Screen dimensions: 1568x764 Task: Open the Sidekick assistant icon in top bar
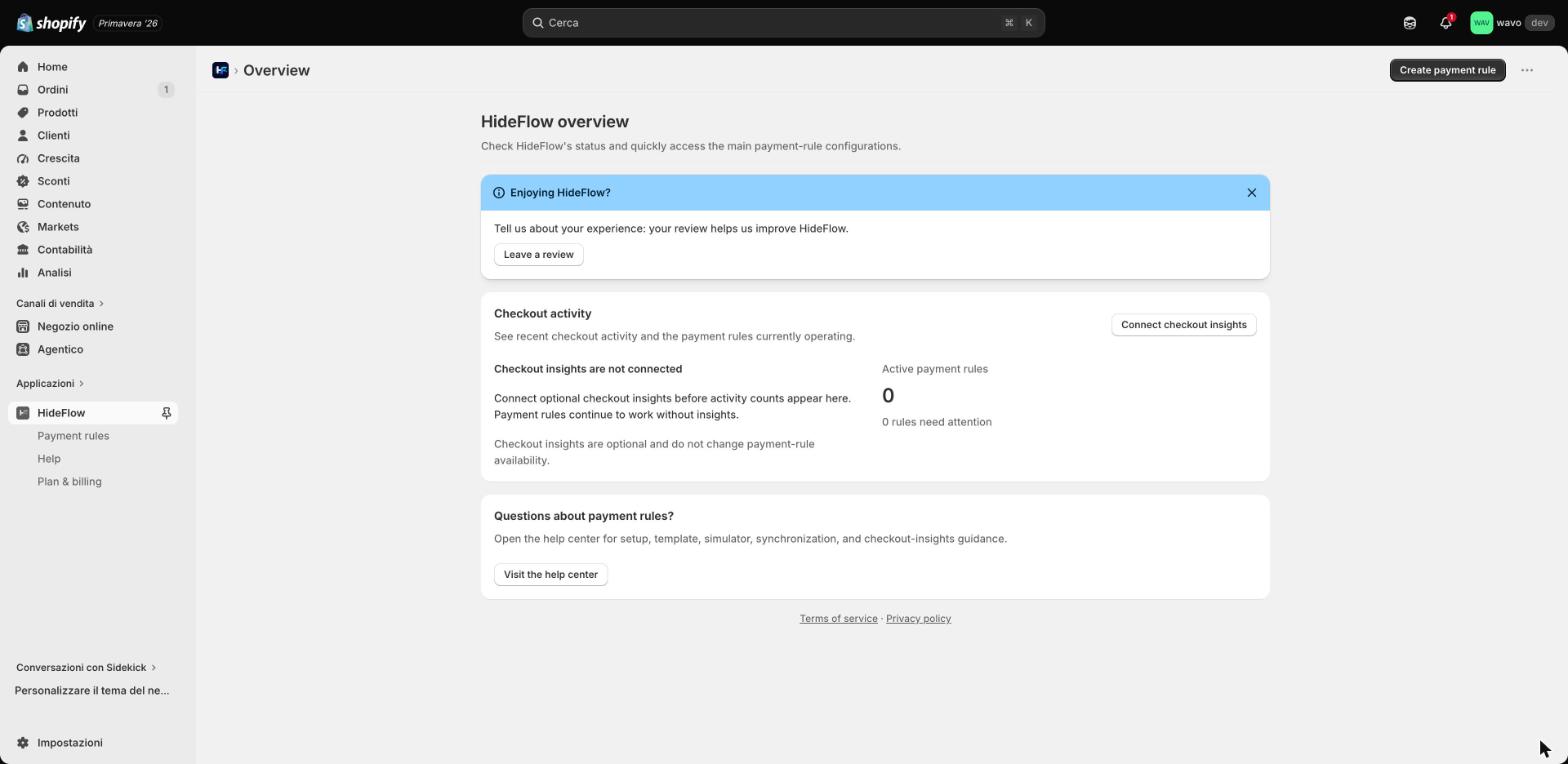tap(1409, 23)
